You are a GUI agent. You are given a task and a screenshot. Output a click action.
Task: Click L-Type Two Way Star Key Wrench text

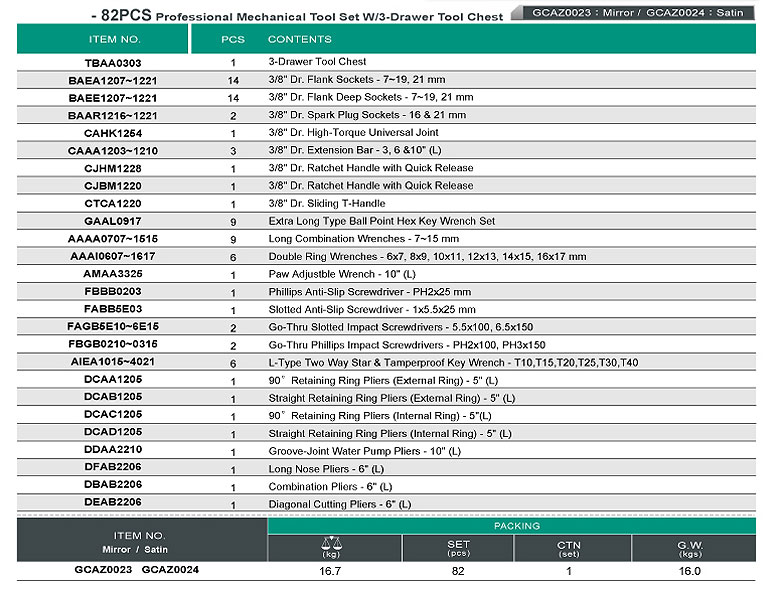click(x=453, y=363)
